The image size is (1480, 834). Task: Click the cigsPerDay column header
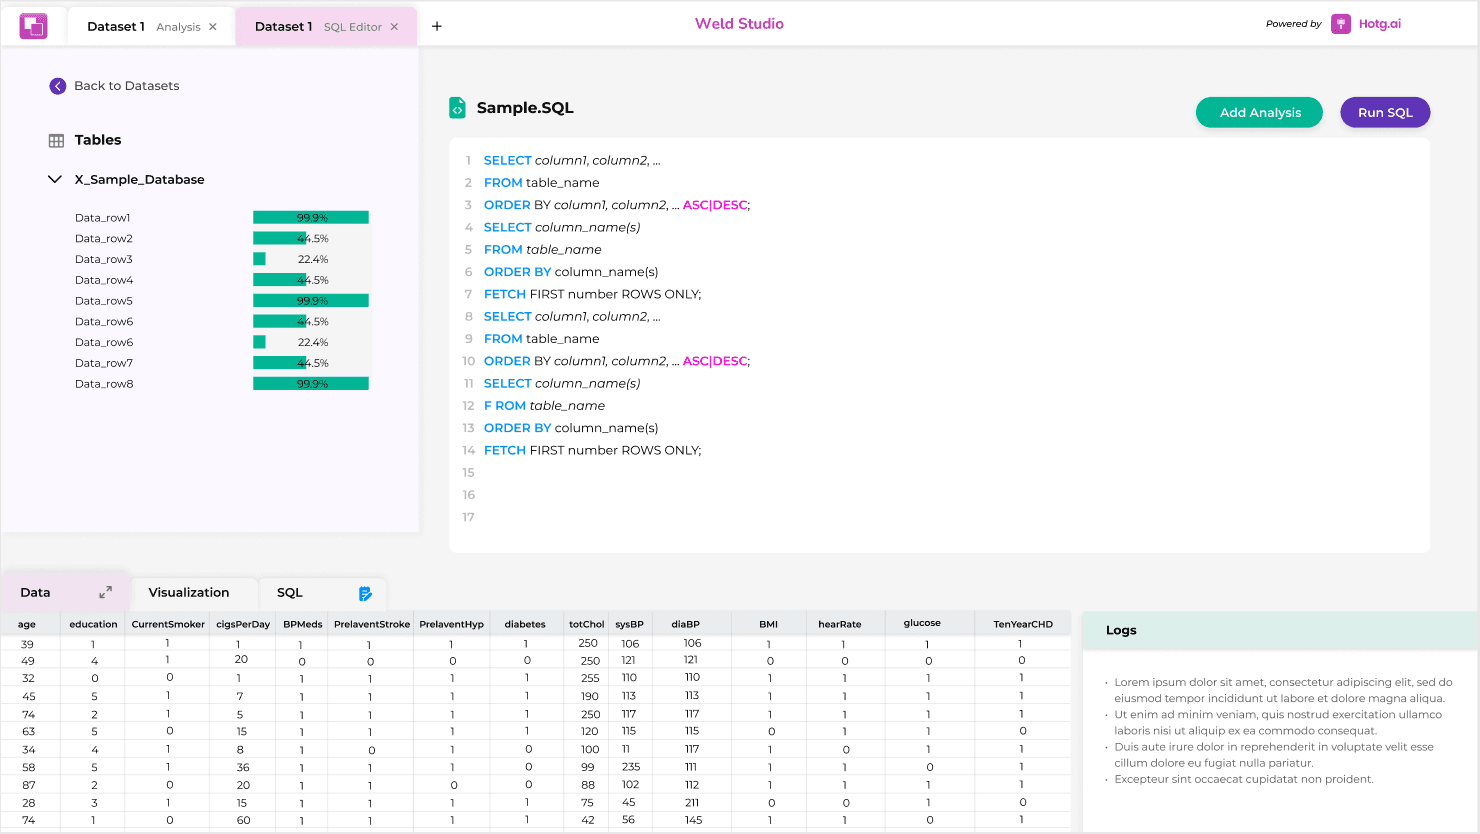pyautogui.click(x=243, y=624)
